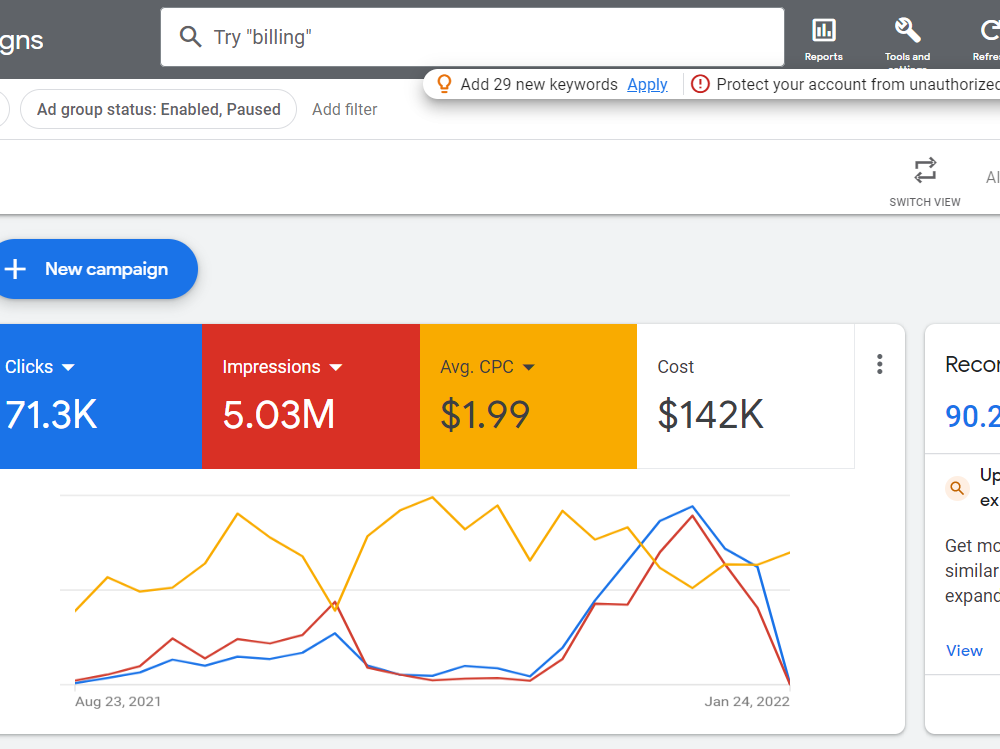Click the Switch View icon
This screenshot has width=1000, height=749.
(924, 170)
